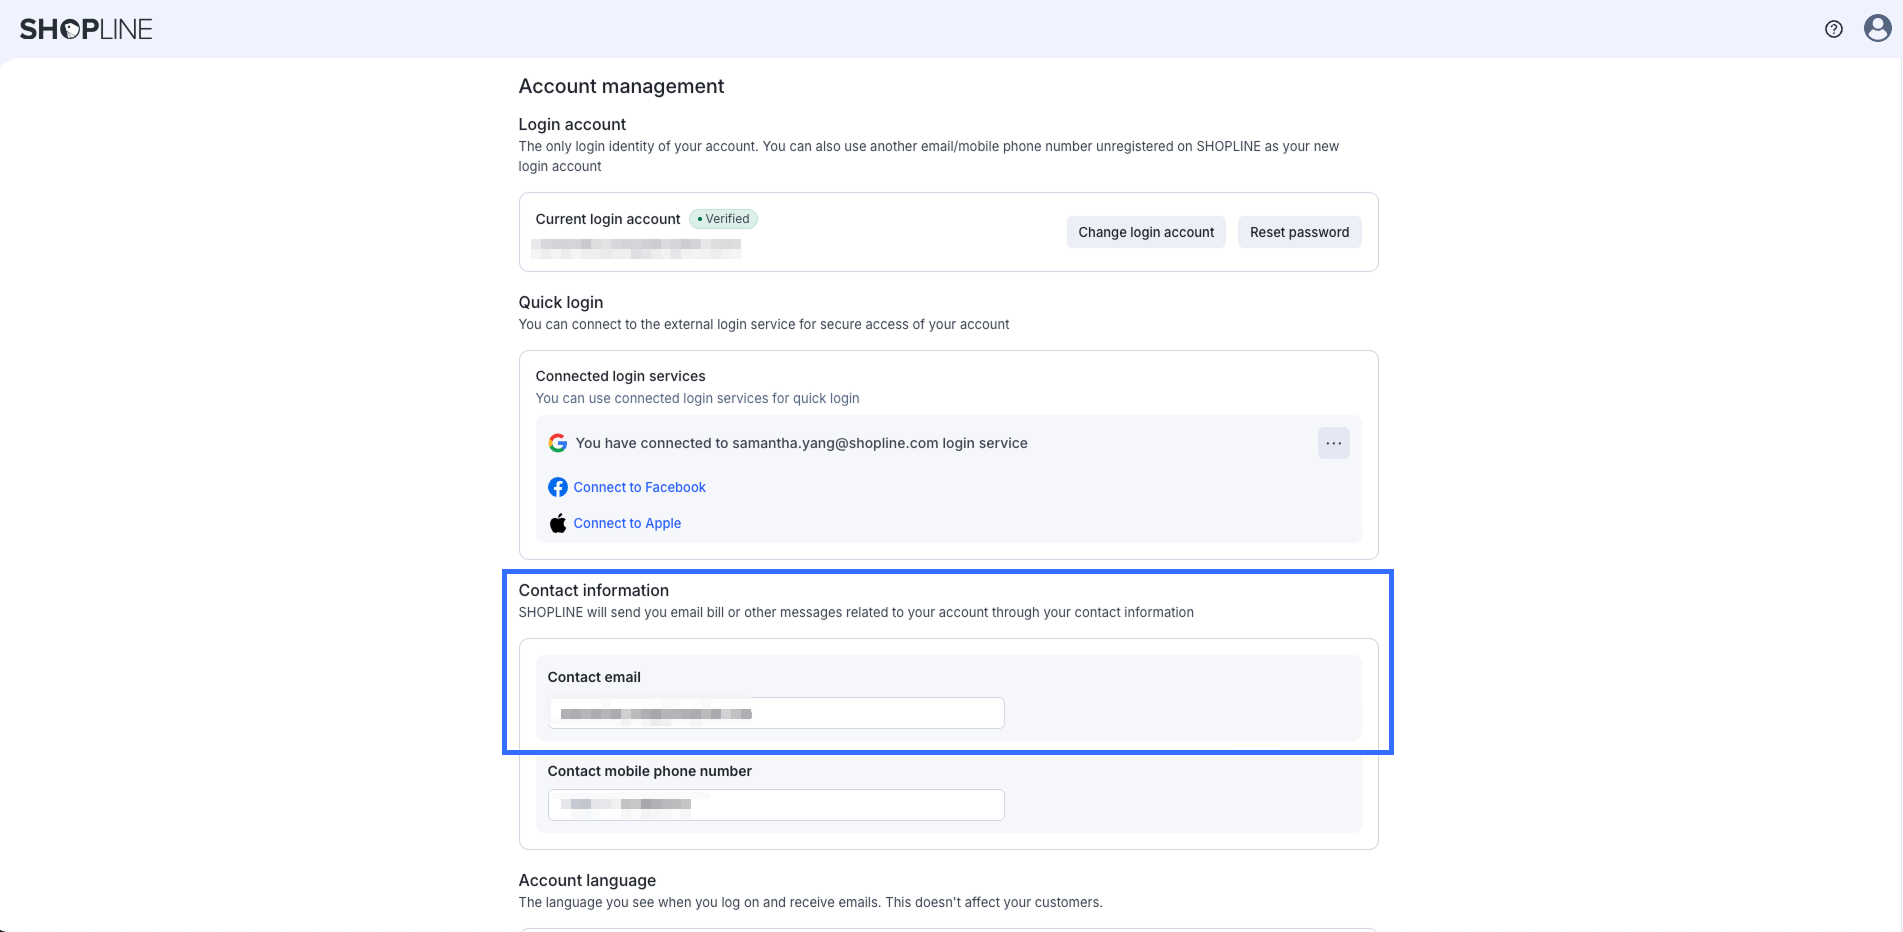Open the Google connection three-dot menu
1903x932 pixels.
click(x=1333, y=443)
